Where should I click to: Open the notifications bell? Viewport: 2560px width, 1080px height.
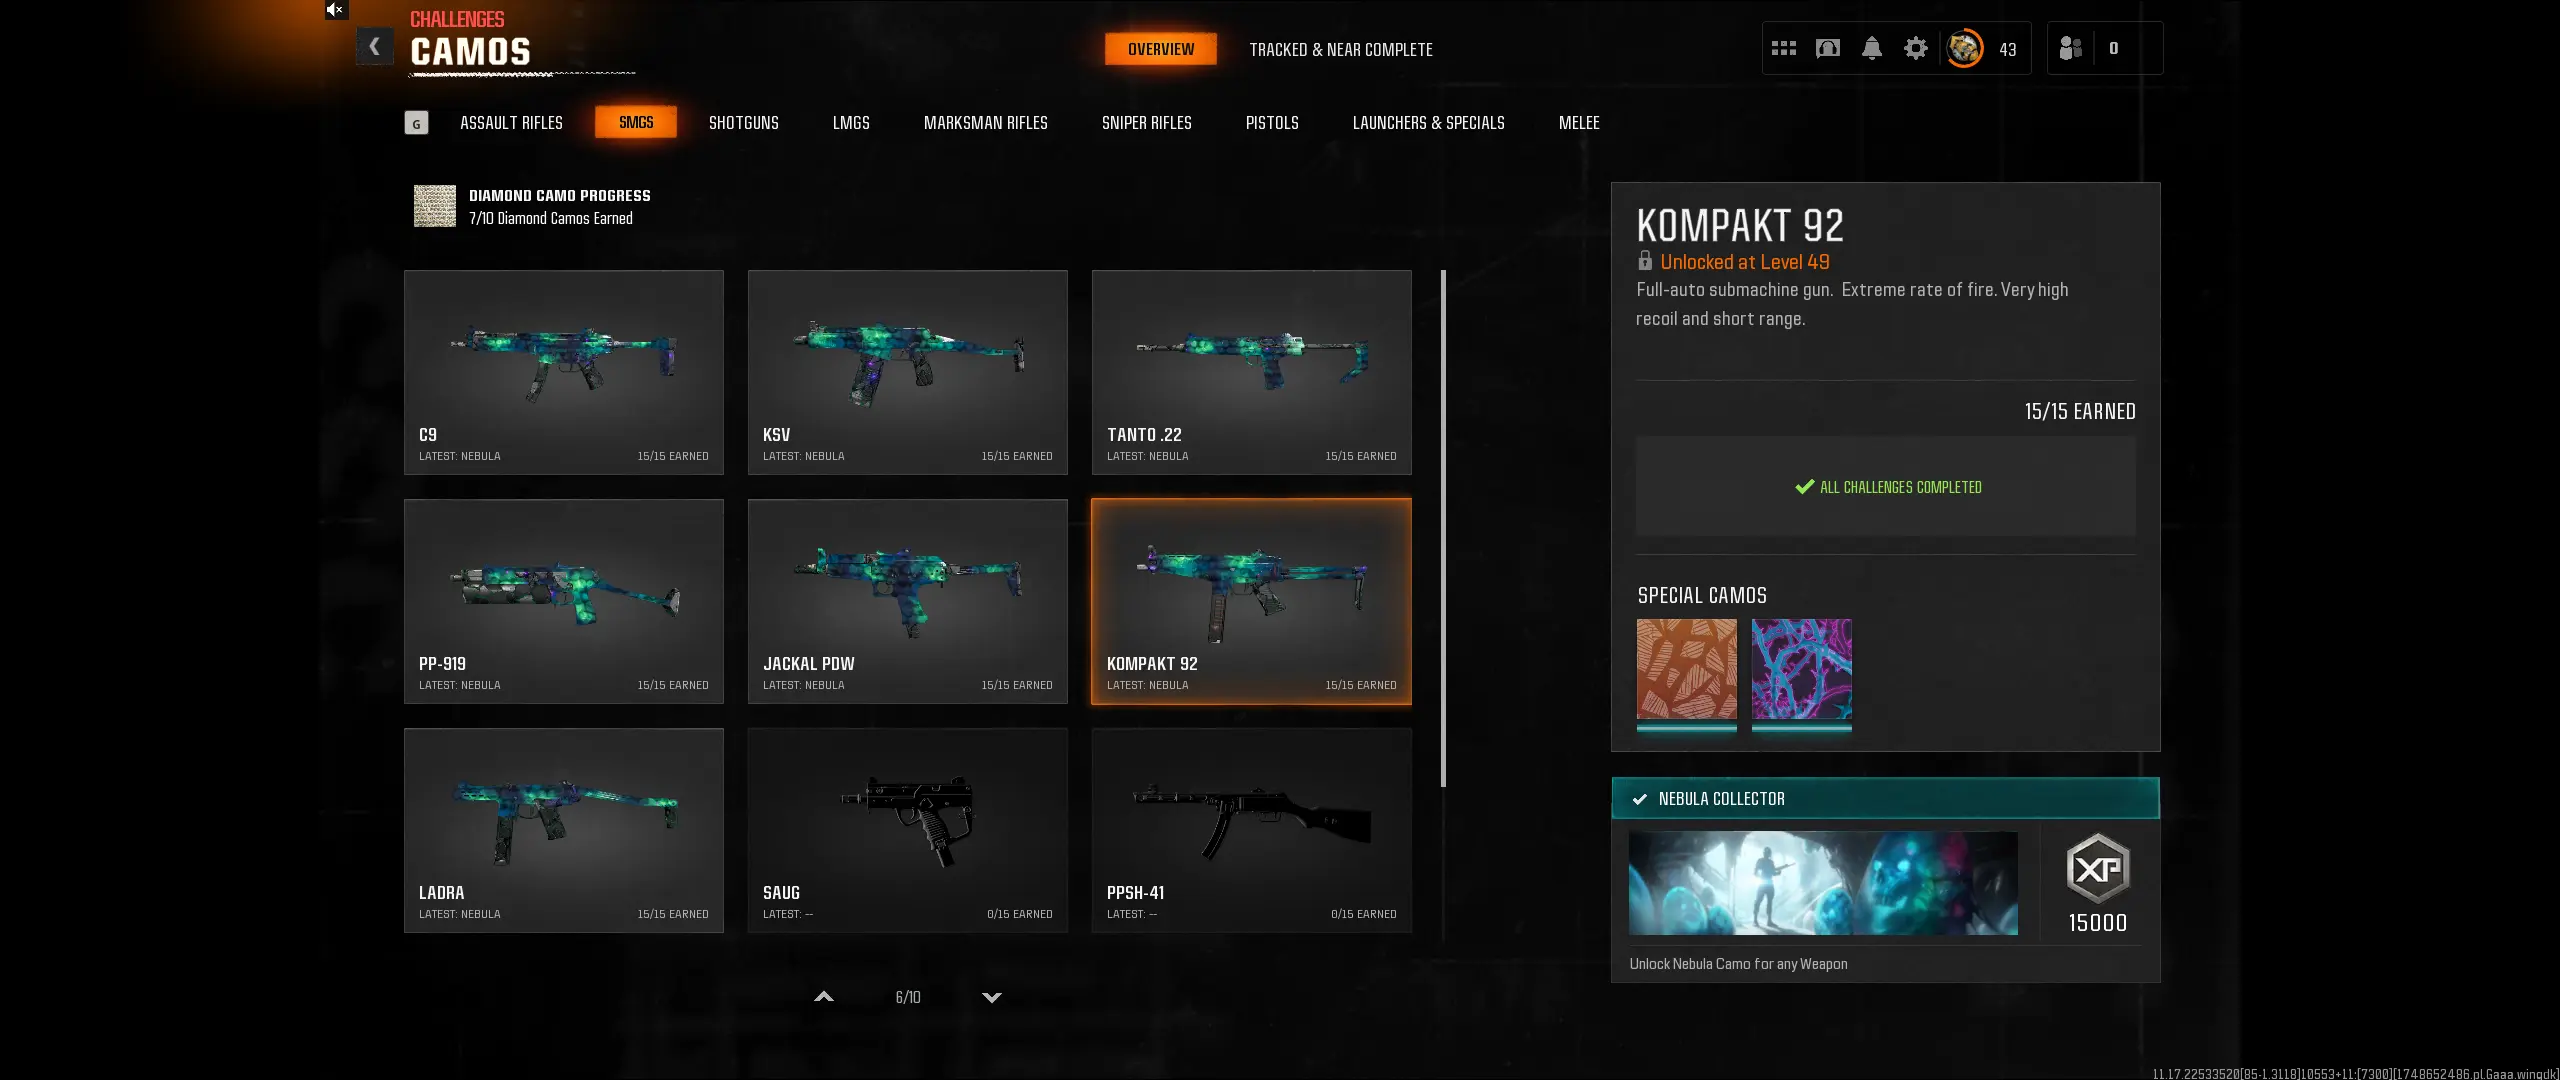point(1872,48)
